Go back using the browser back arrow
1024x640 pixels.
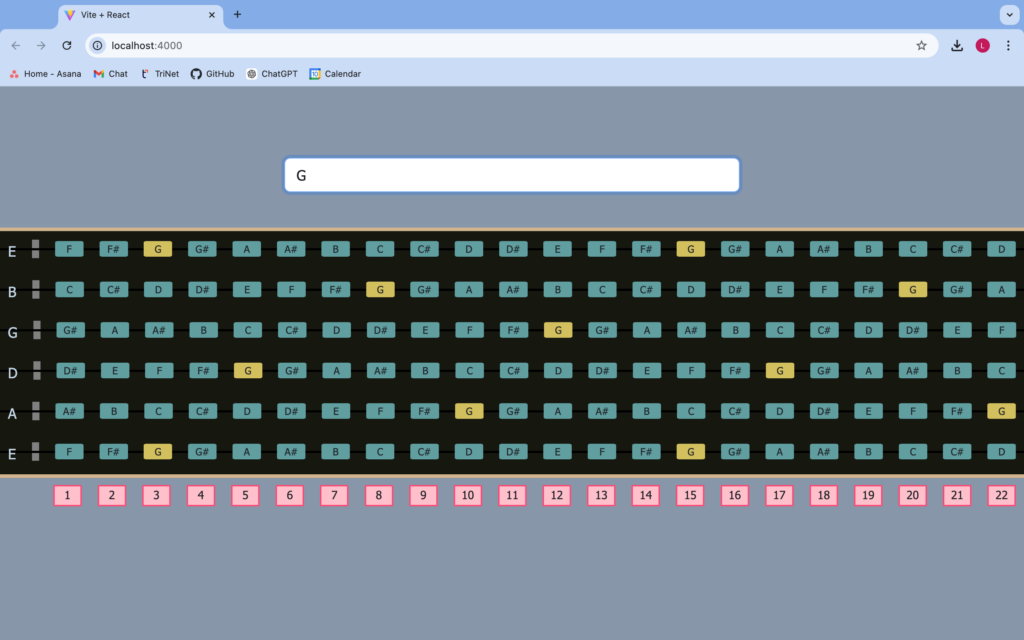pos(16,45)
